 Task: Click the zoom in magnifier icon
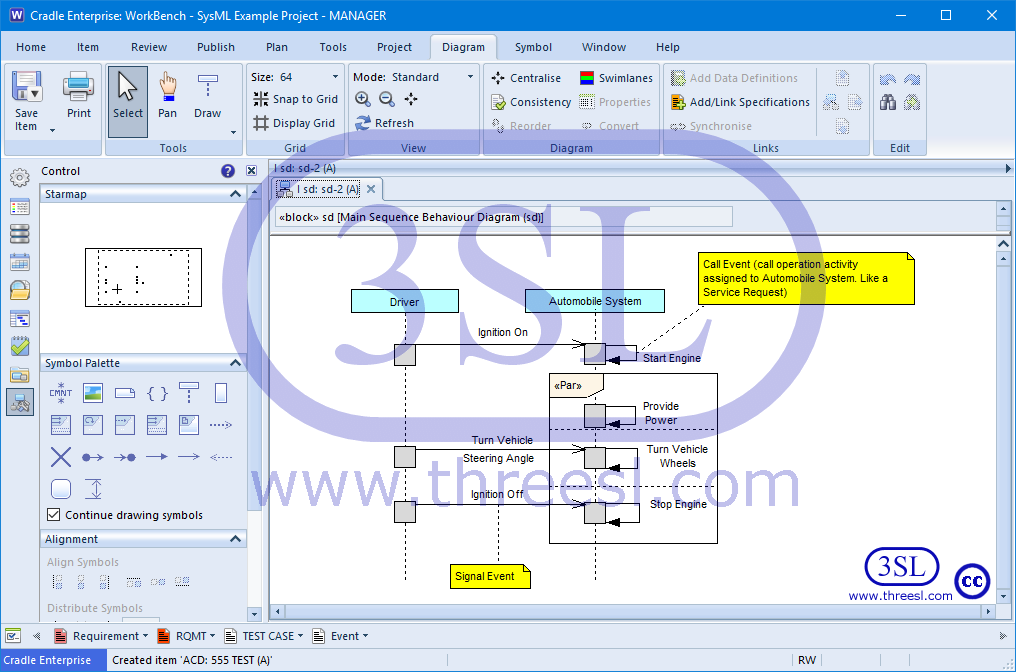coord(363,99)
